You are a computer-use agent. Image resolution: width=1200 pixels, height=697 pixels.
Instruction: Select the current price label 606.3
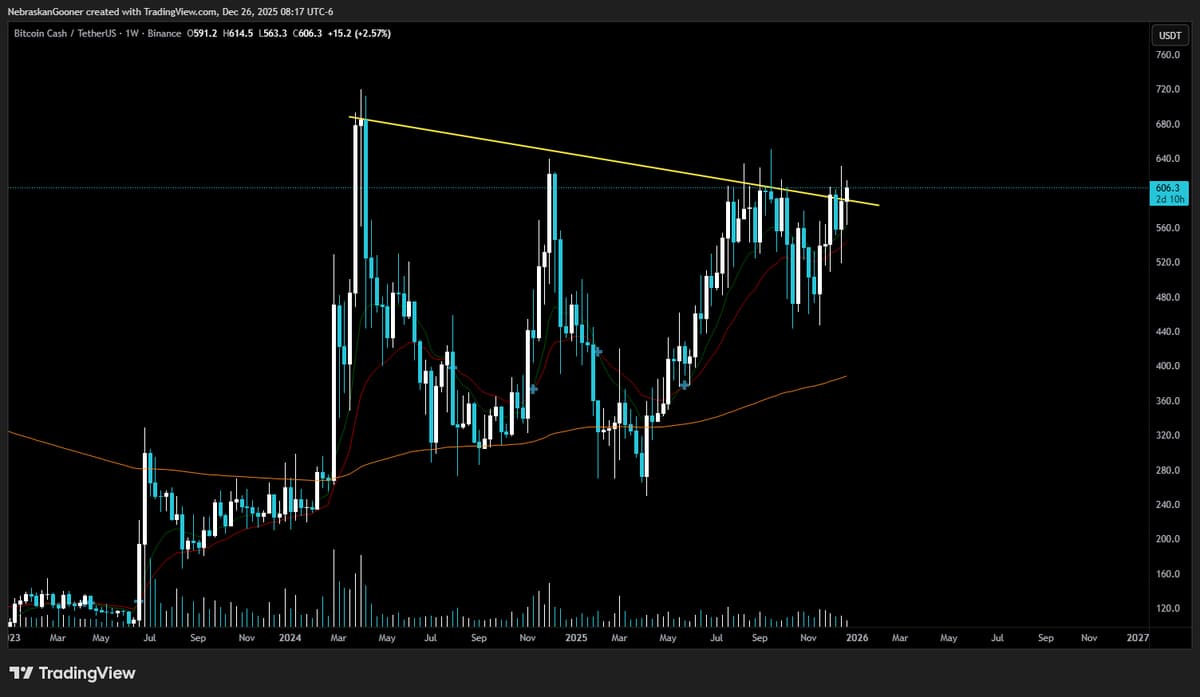1169,187
